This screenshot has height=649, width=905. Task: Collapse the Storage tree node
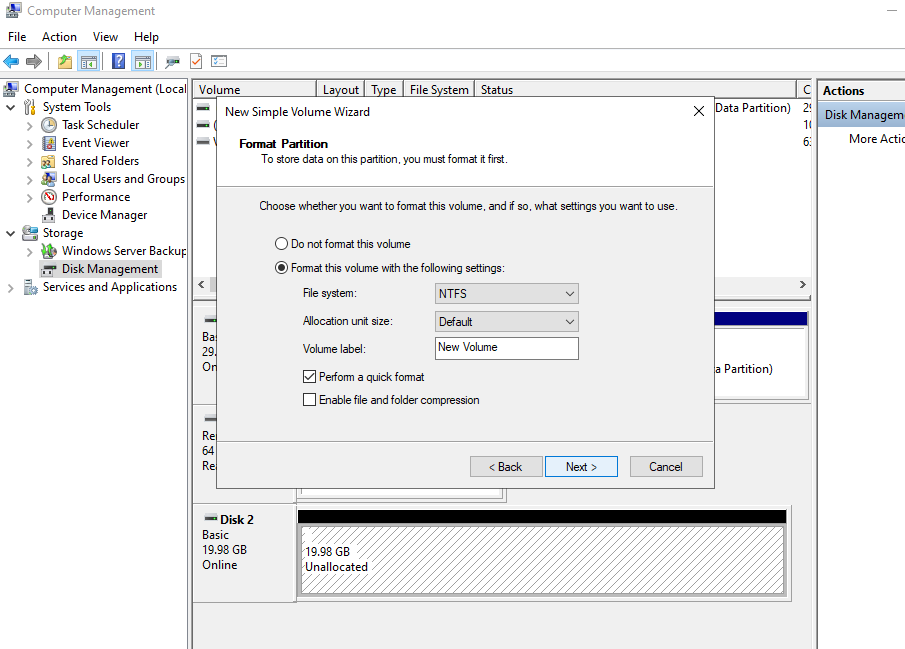10,233
